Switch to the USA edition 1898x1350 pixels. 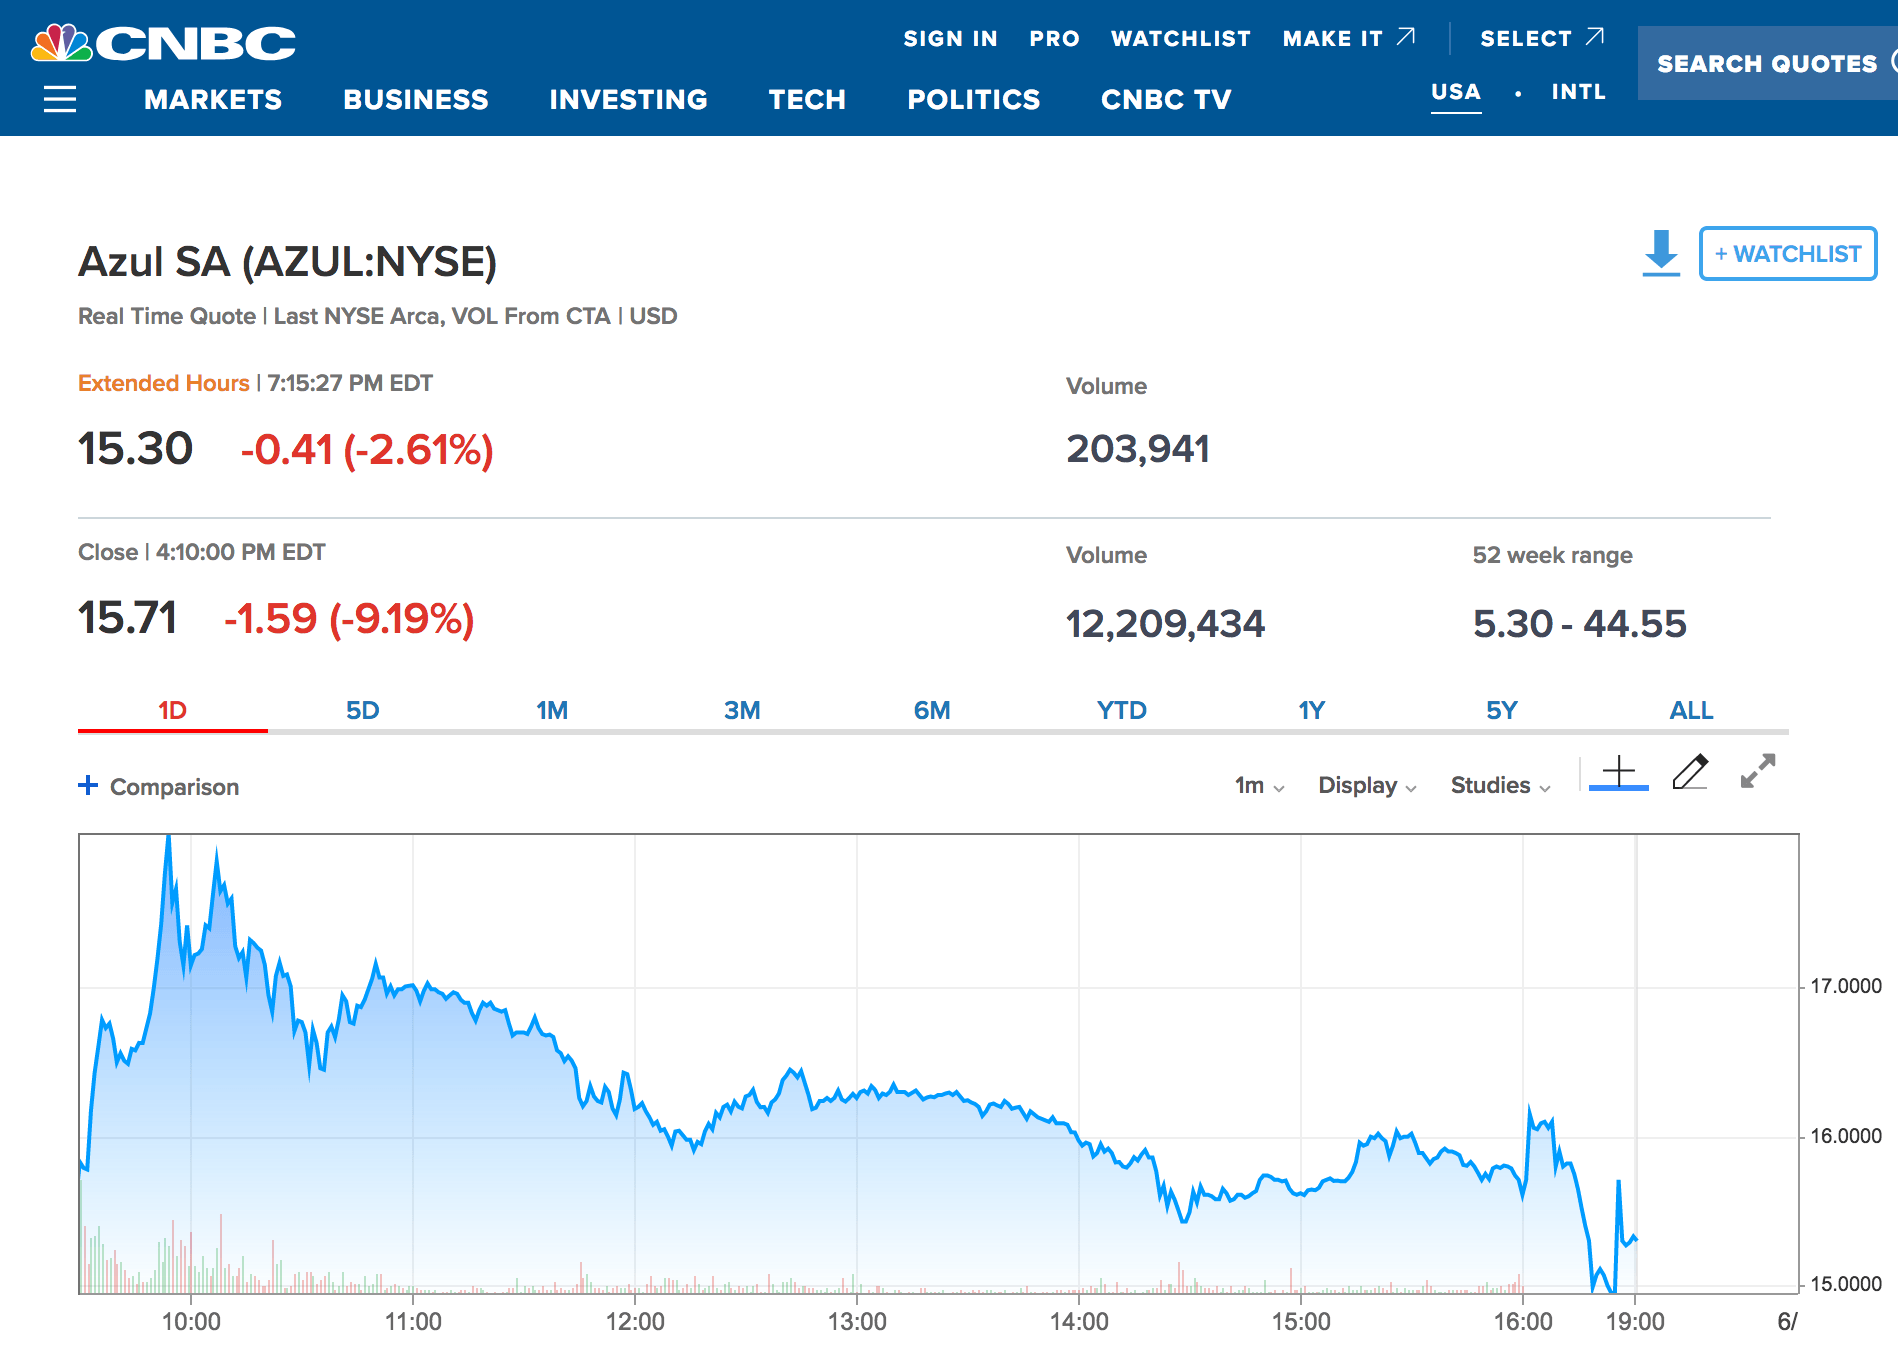click(x=1455, y=92)
